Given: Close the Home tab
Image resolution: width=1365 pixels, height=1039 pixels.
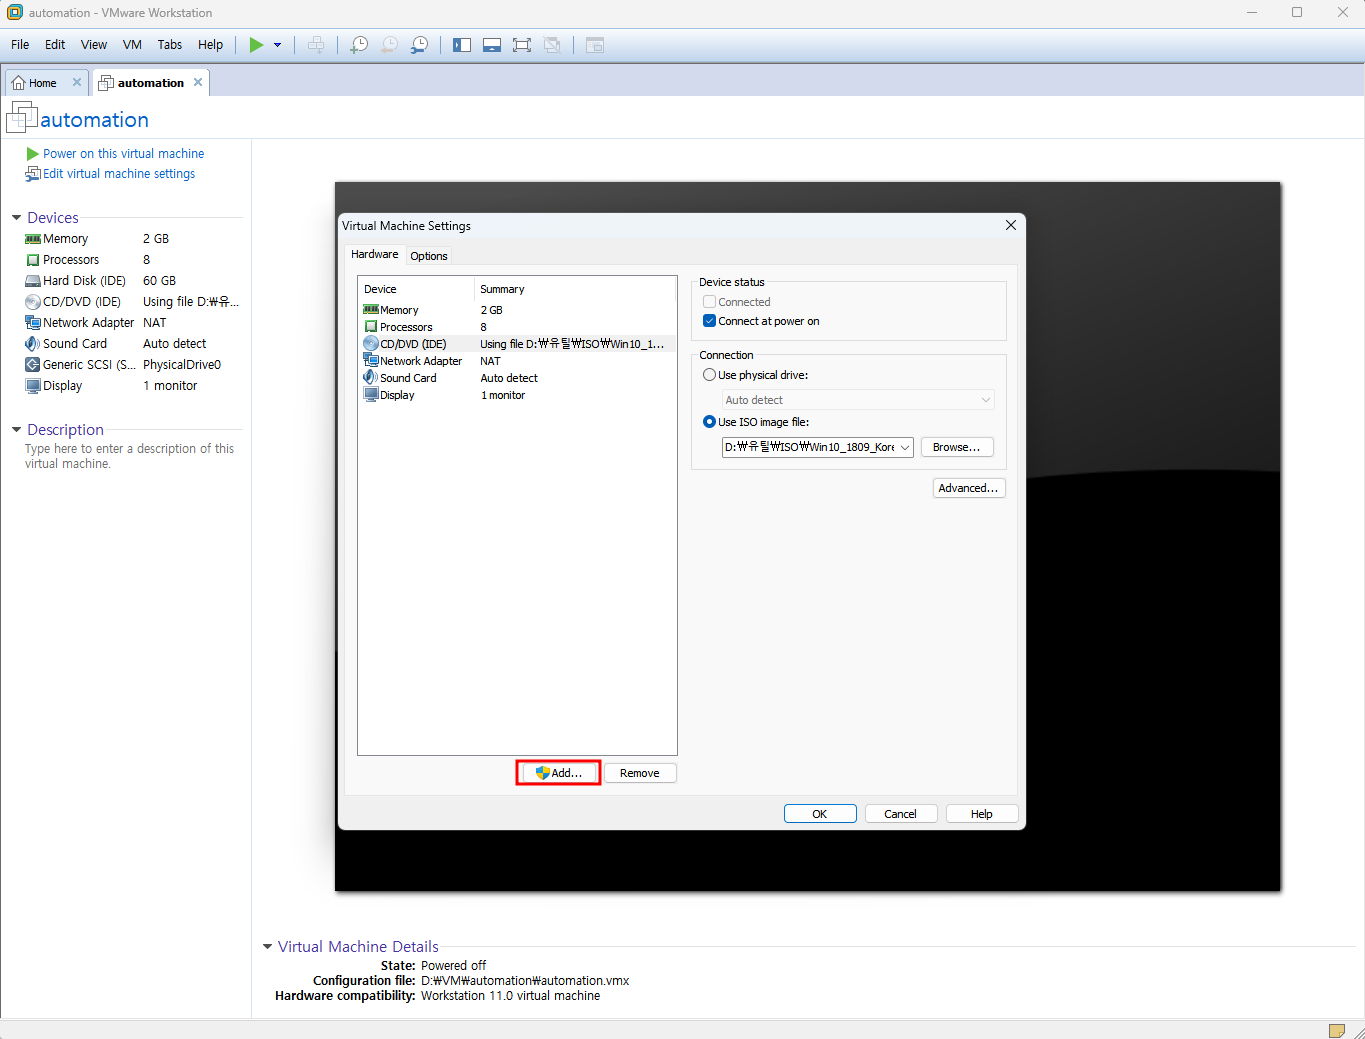Looking at the screenshot, I should pos(77,82).
